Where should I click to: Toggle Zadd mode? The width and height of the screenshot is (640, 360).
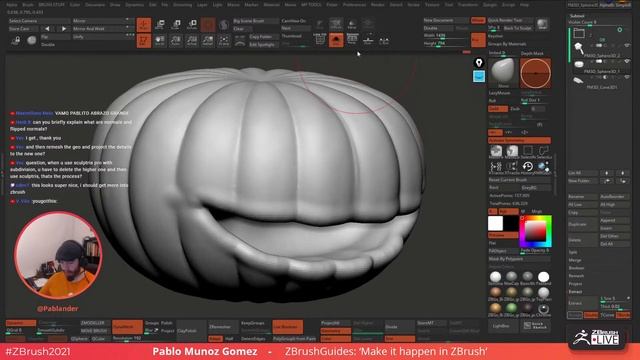coord(498,109)
